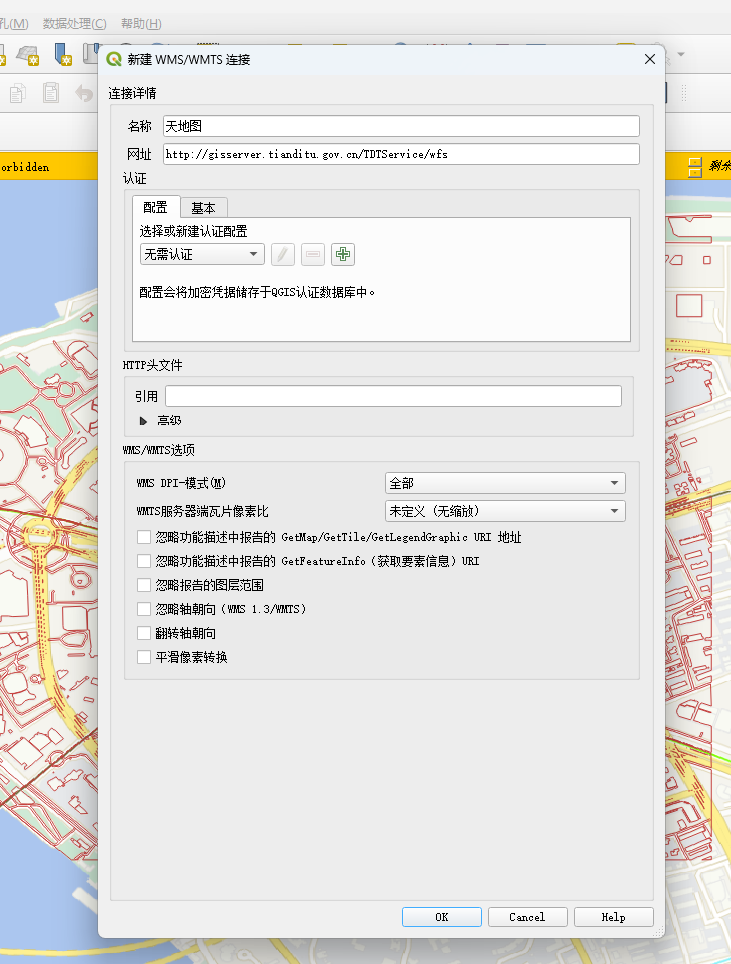
Task: Check the 平滑像素转换 option
Action: point(144,657)
